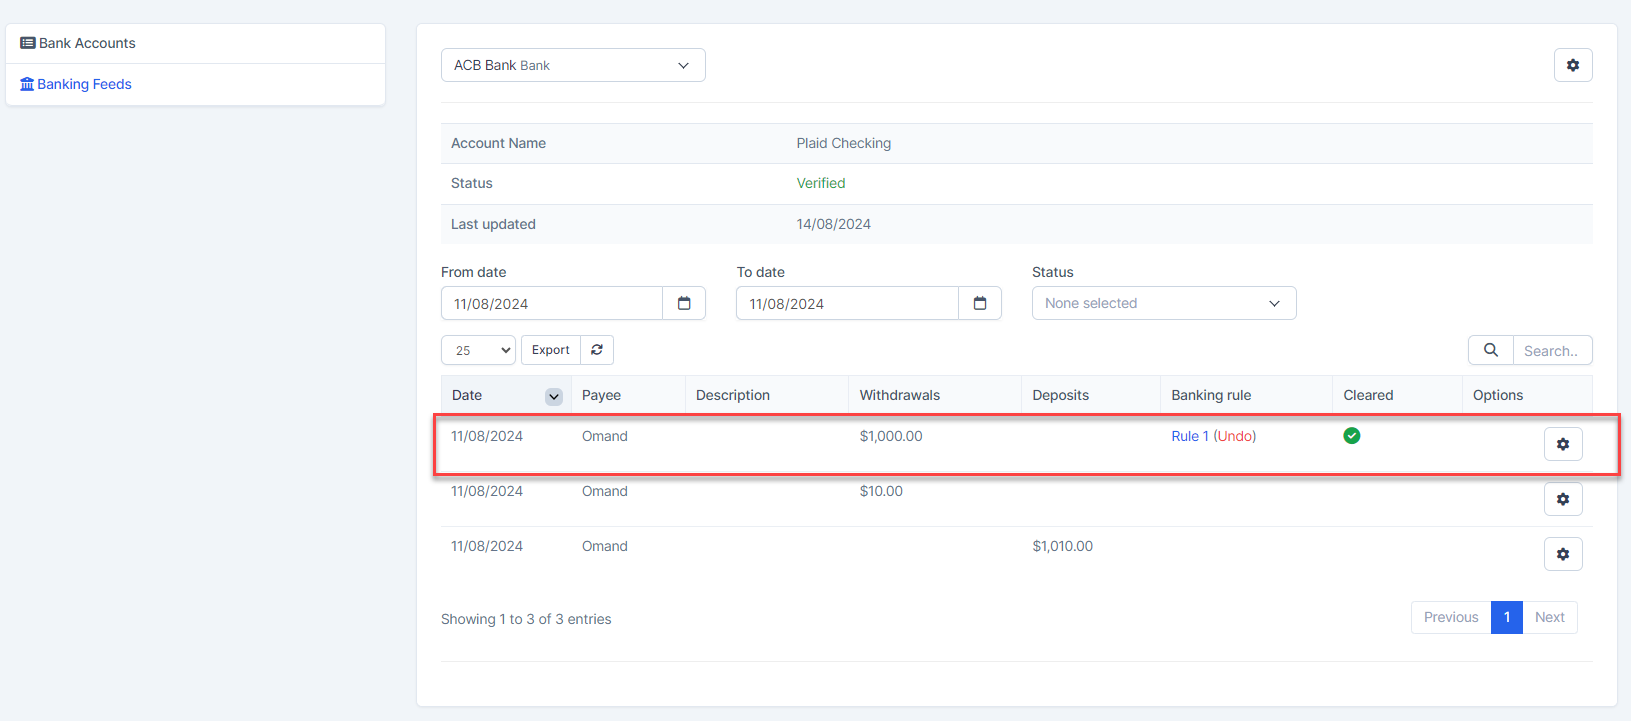This screenshot has width=1631, height=721.
Task: Go to the Next page of entries
Action: coord(1549,617)
